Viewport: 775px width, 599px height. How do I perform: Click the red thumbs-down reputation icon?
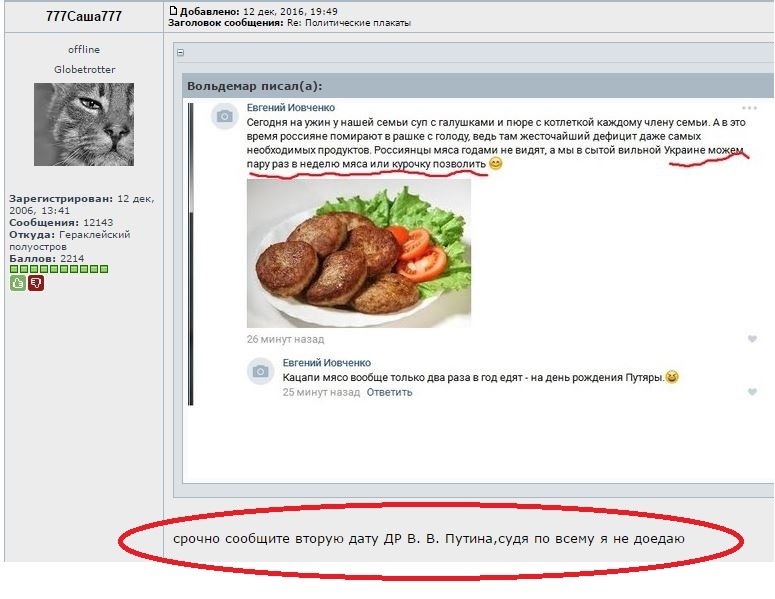pos(36,283)
